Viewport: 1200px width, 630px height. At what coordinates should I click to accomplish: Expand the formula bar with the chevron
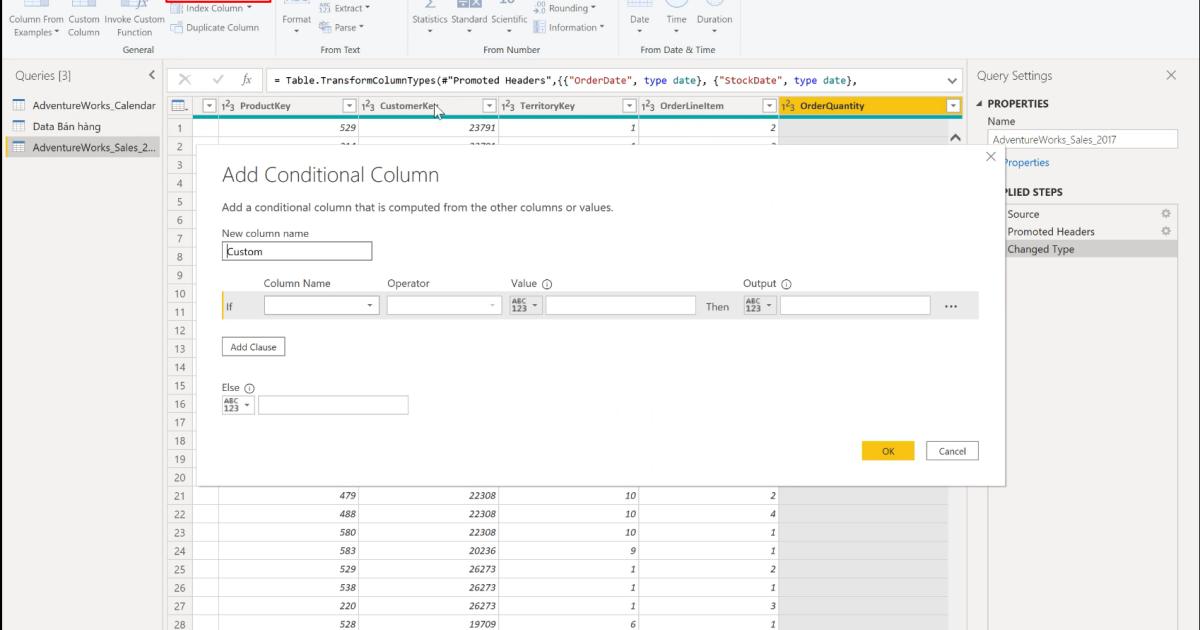(950, 79)
